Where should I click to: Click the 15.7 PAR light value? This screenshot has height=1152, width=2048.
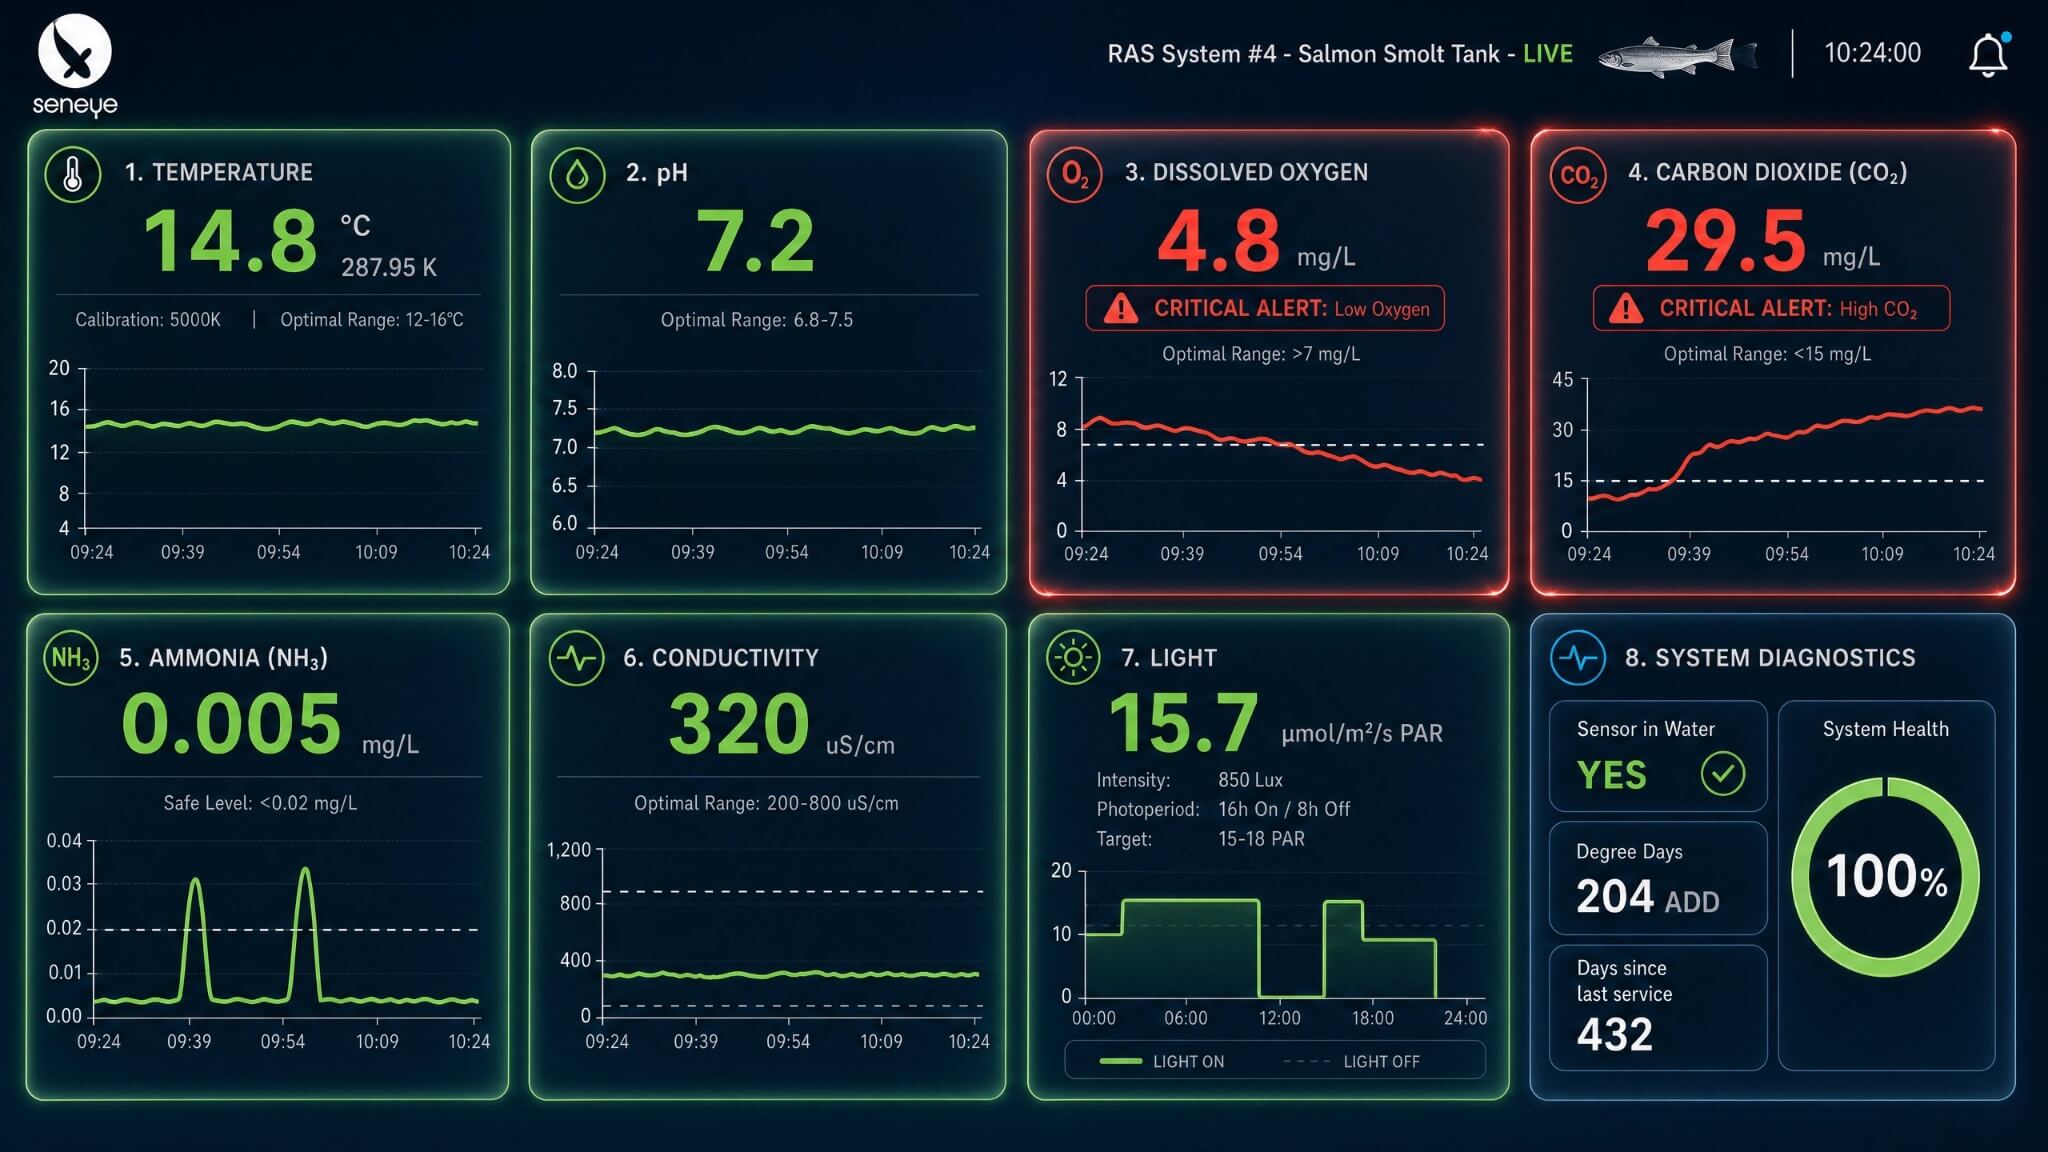[x=1275, y=723]
